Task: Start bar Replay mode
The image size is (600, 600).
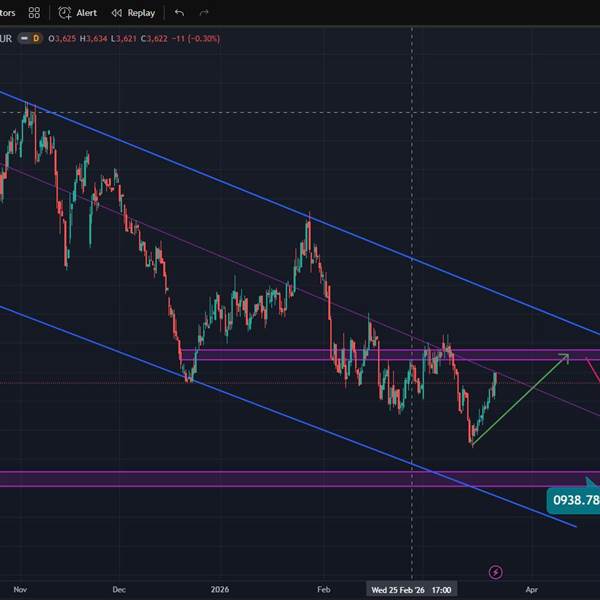Action: click(133, 13)
